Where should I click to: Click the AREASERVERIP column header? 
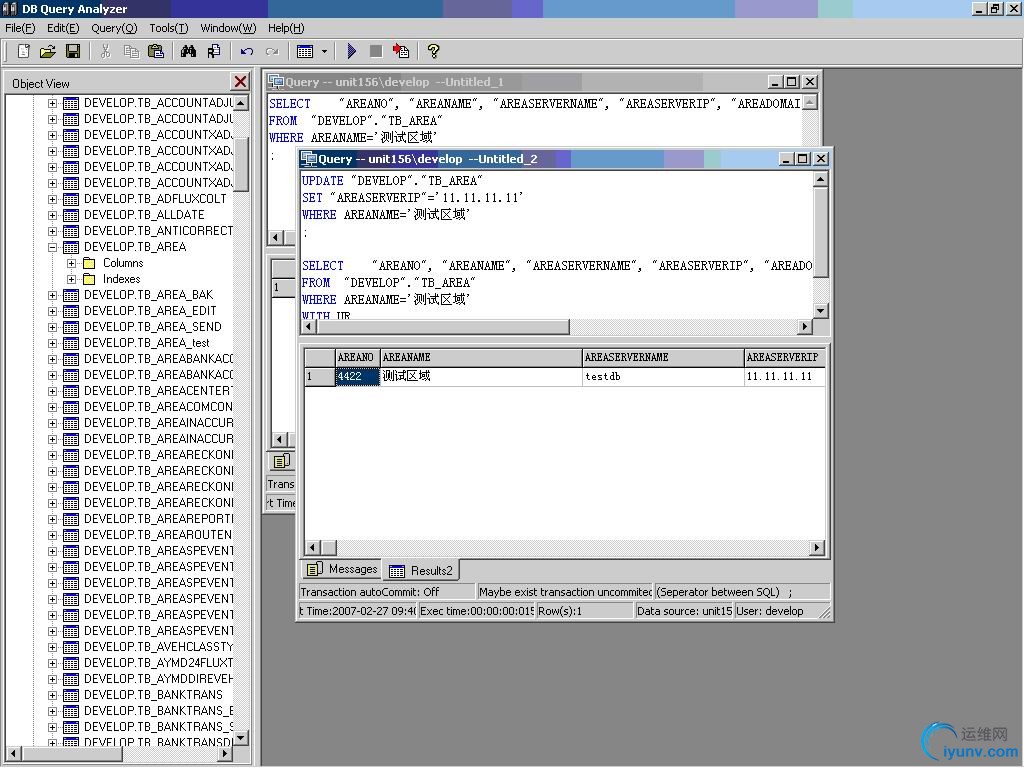coord(784,357)
